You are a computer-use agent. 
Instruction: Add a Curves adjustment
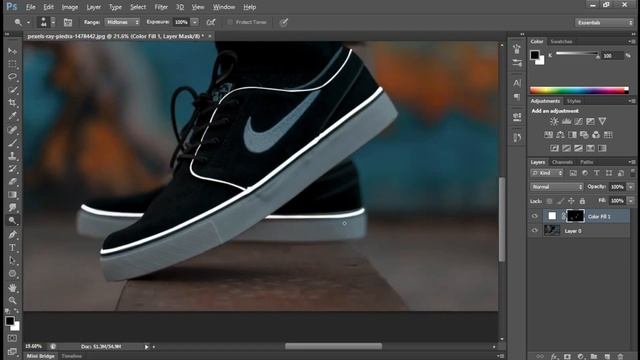[x=578, y=121]
